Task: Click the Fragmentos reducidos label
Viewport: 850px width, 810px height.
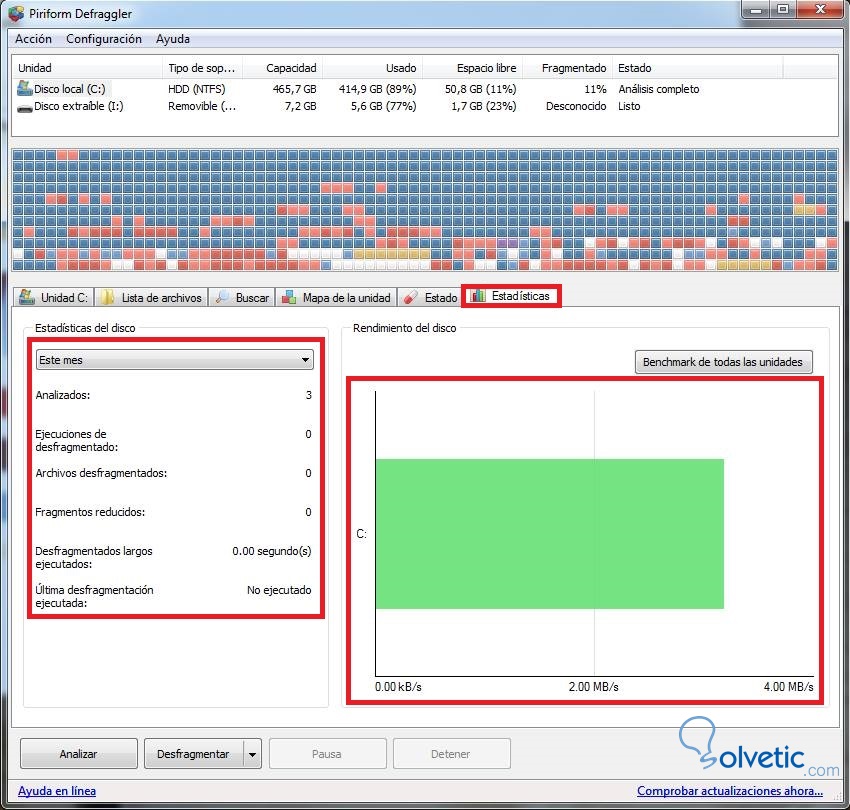Action: point(90,512)
